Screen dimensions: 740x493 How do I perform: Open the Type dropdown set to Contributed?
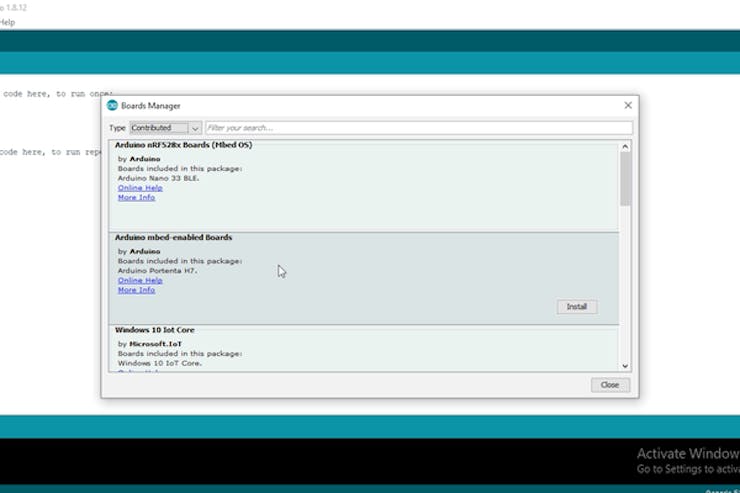[x=166, y=128]
